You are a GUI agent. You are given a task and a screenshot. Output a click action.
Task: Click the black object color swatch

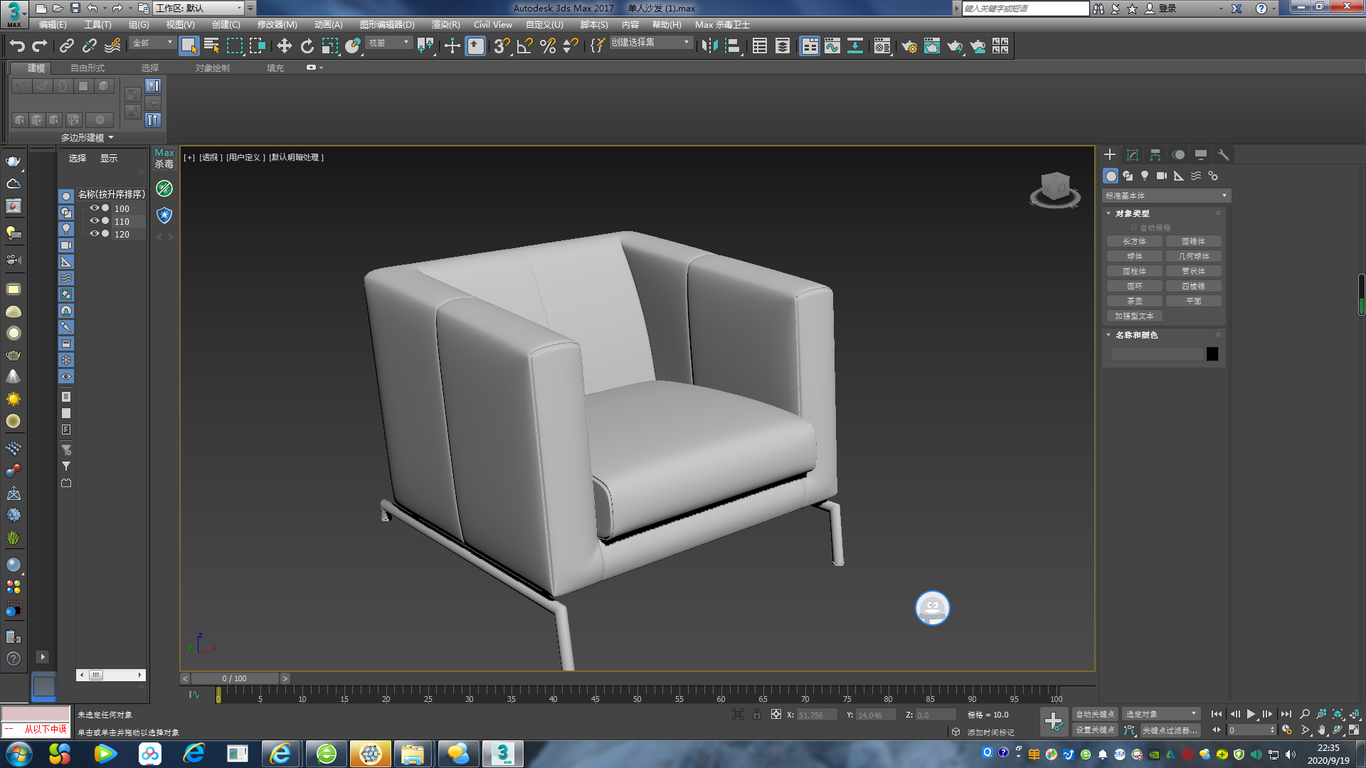click(1212, 354)
